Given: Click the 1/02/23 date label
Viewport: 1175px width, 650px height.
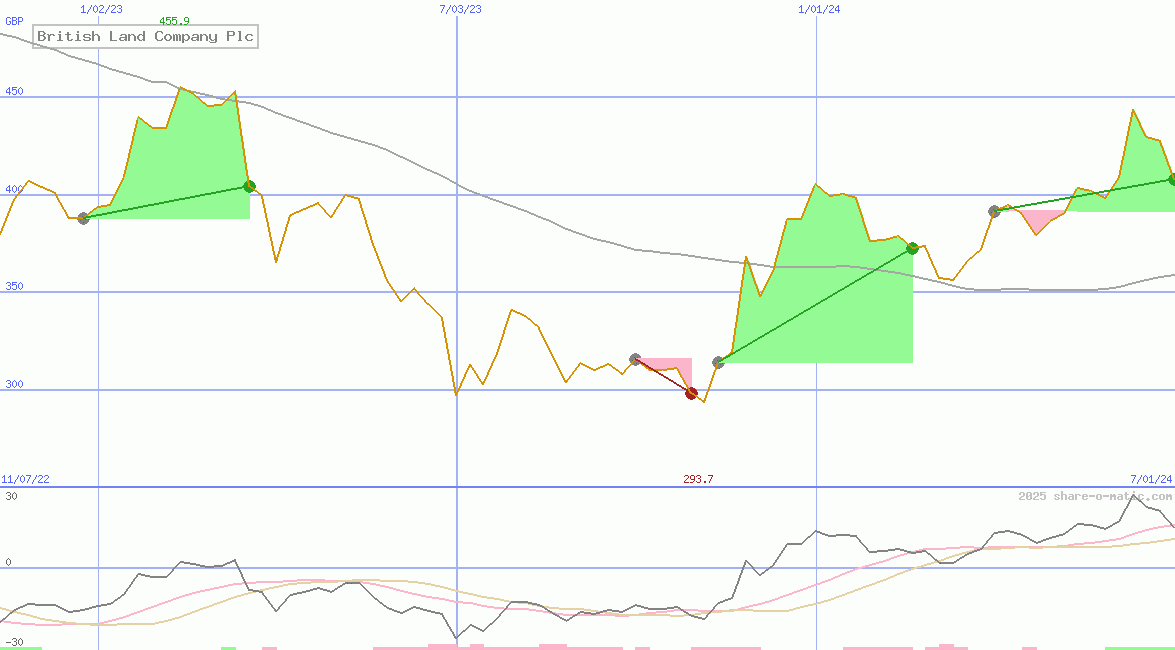Looking at the screenshot, I should tap(101, 9).
